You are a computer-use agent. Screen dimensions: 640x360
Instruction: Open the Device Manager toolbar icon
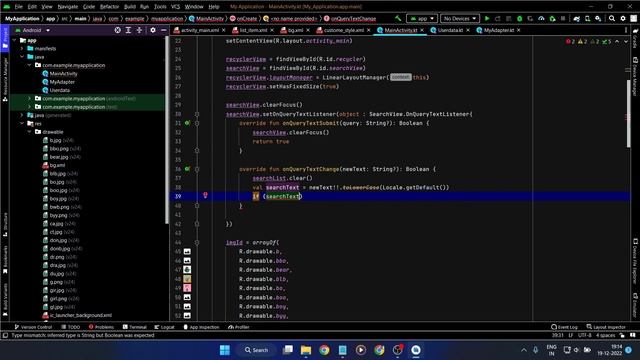click(587, 18)
